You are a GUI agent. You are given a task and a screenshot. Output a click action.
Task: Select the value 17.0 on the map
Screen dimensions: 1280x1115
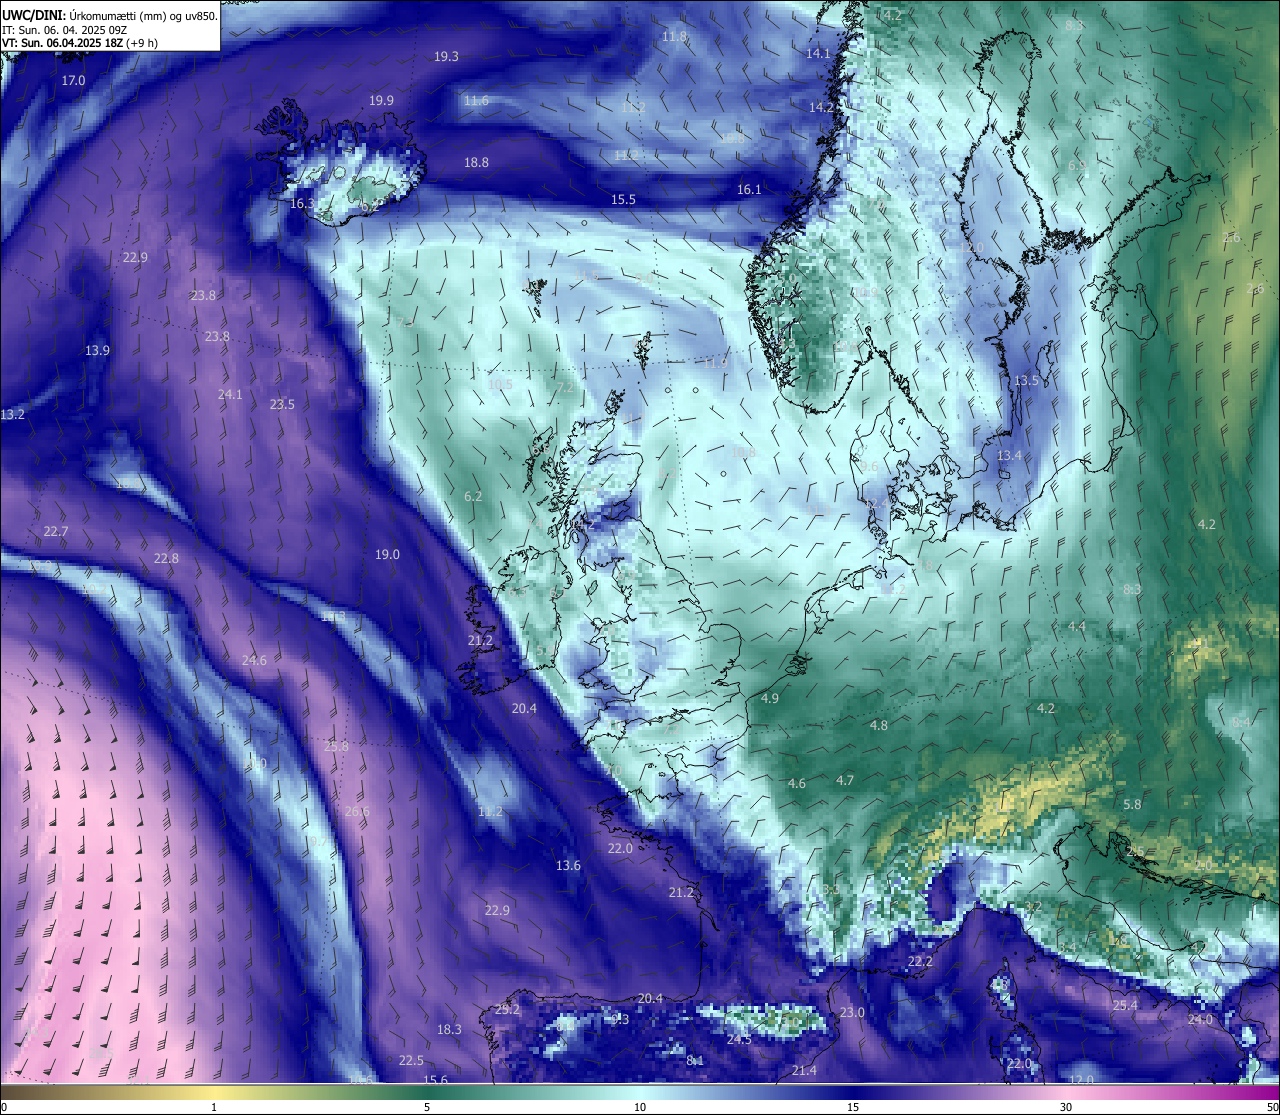click(74, 80)
